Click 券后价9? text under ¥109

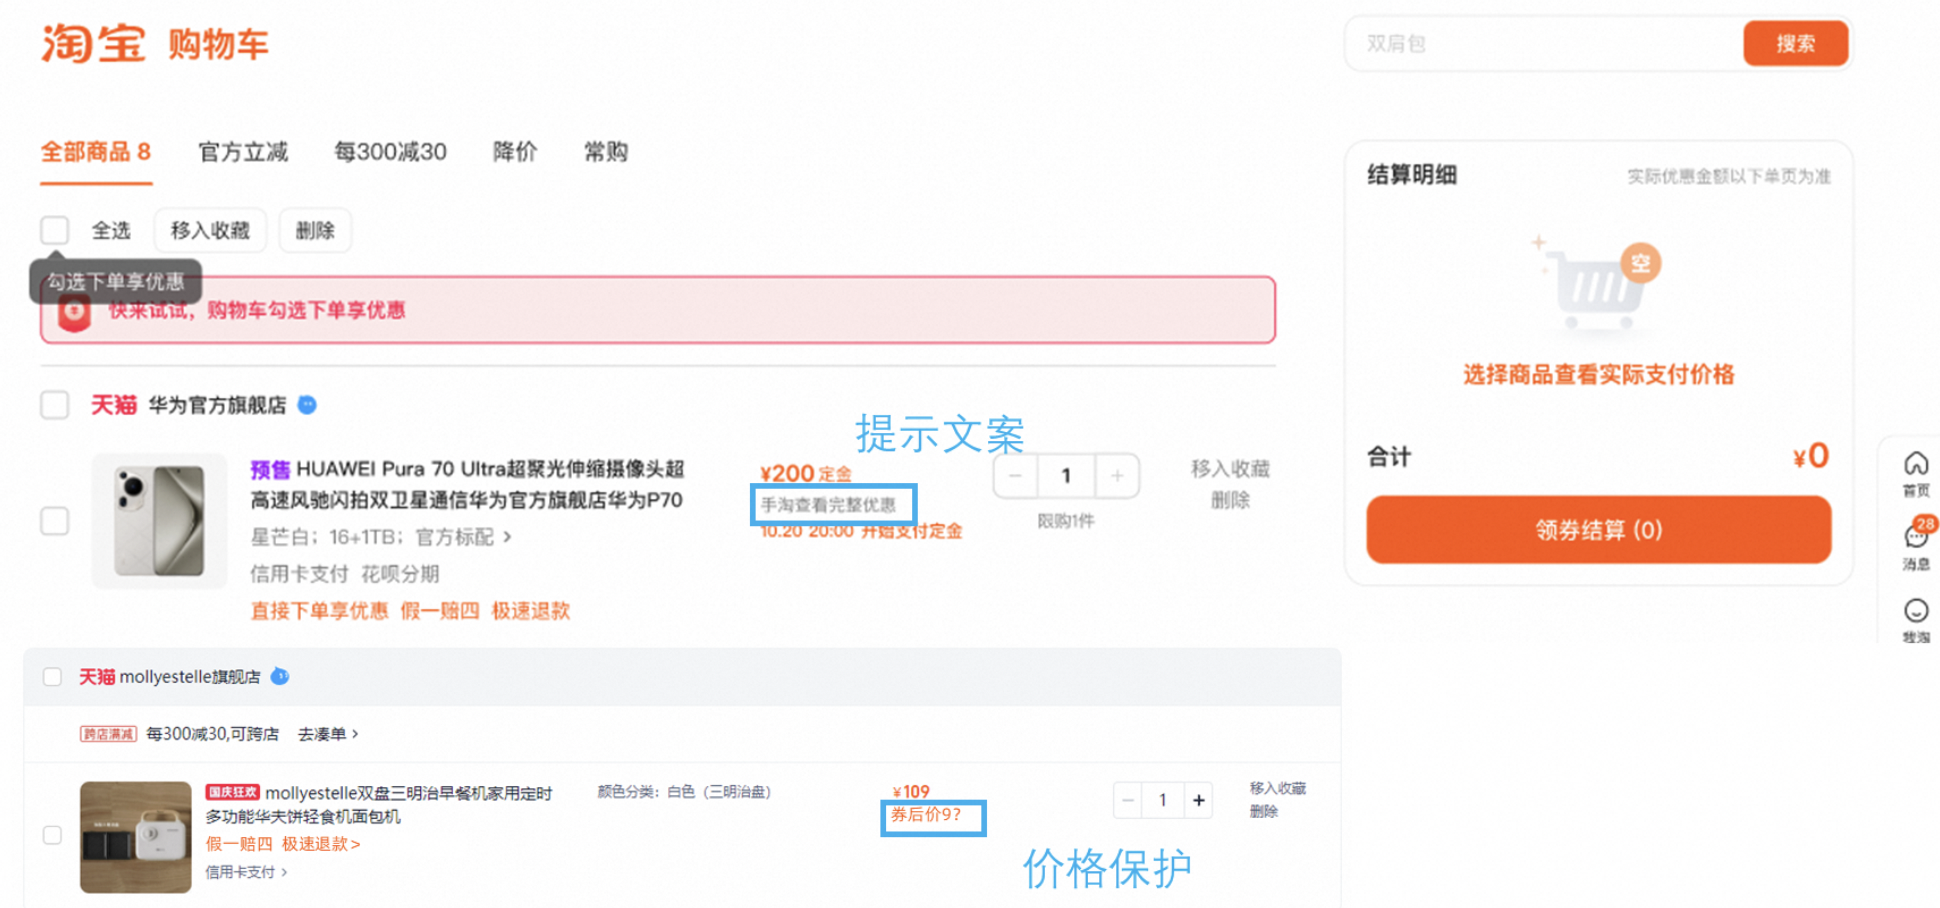click(926, 815)
